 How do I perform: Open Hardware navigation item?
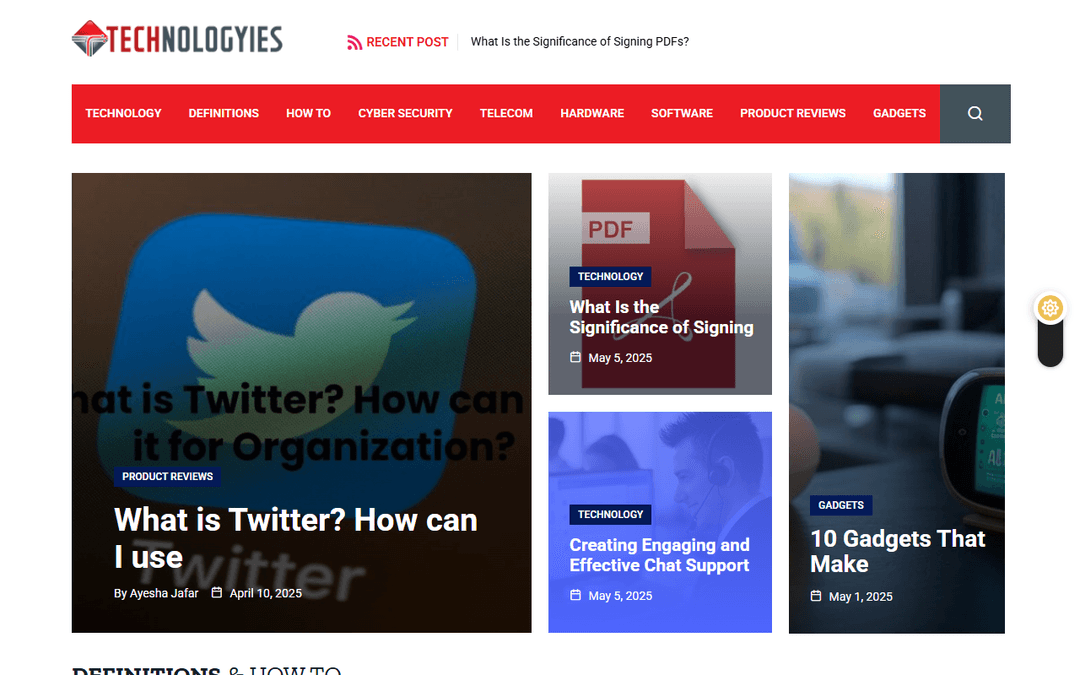592,114
